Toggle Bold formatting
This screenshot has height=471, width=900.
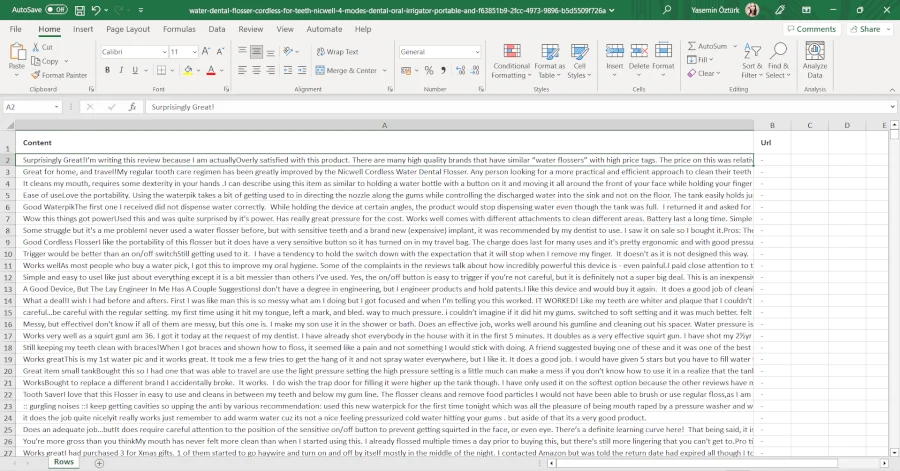tap(107, 70)
